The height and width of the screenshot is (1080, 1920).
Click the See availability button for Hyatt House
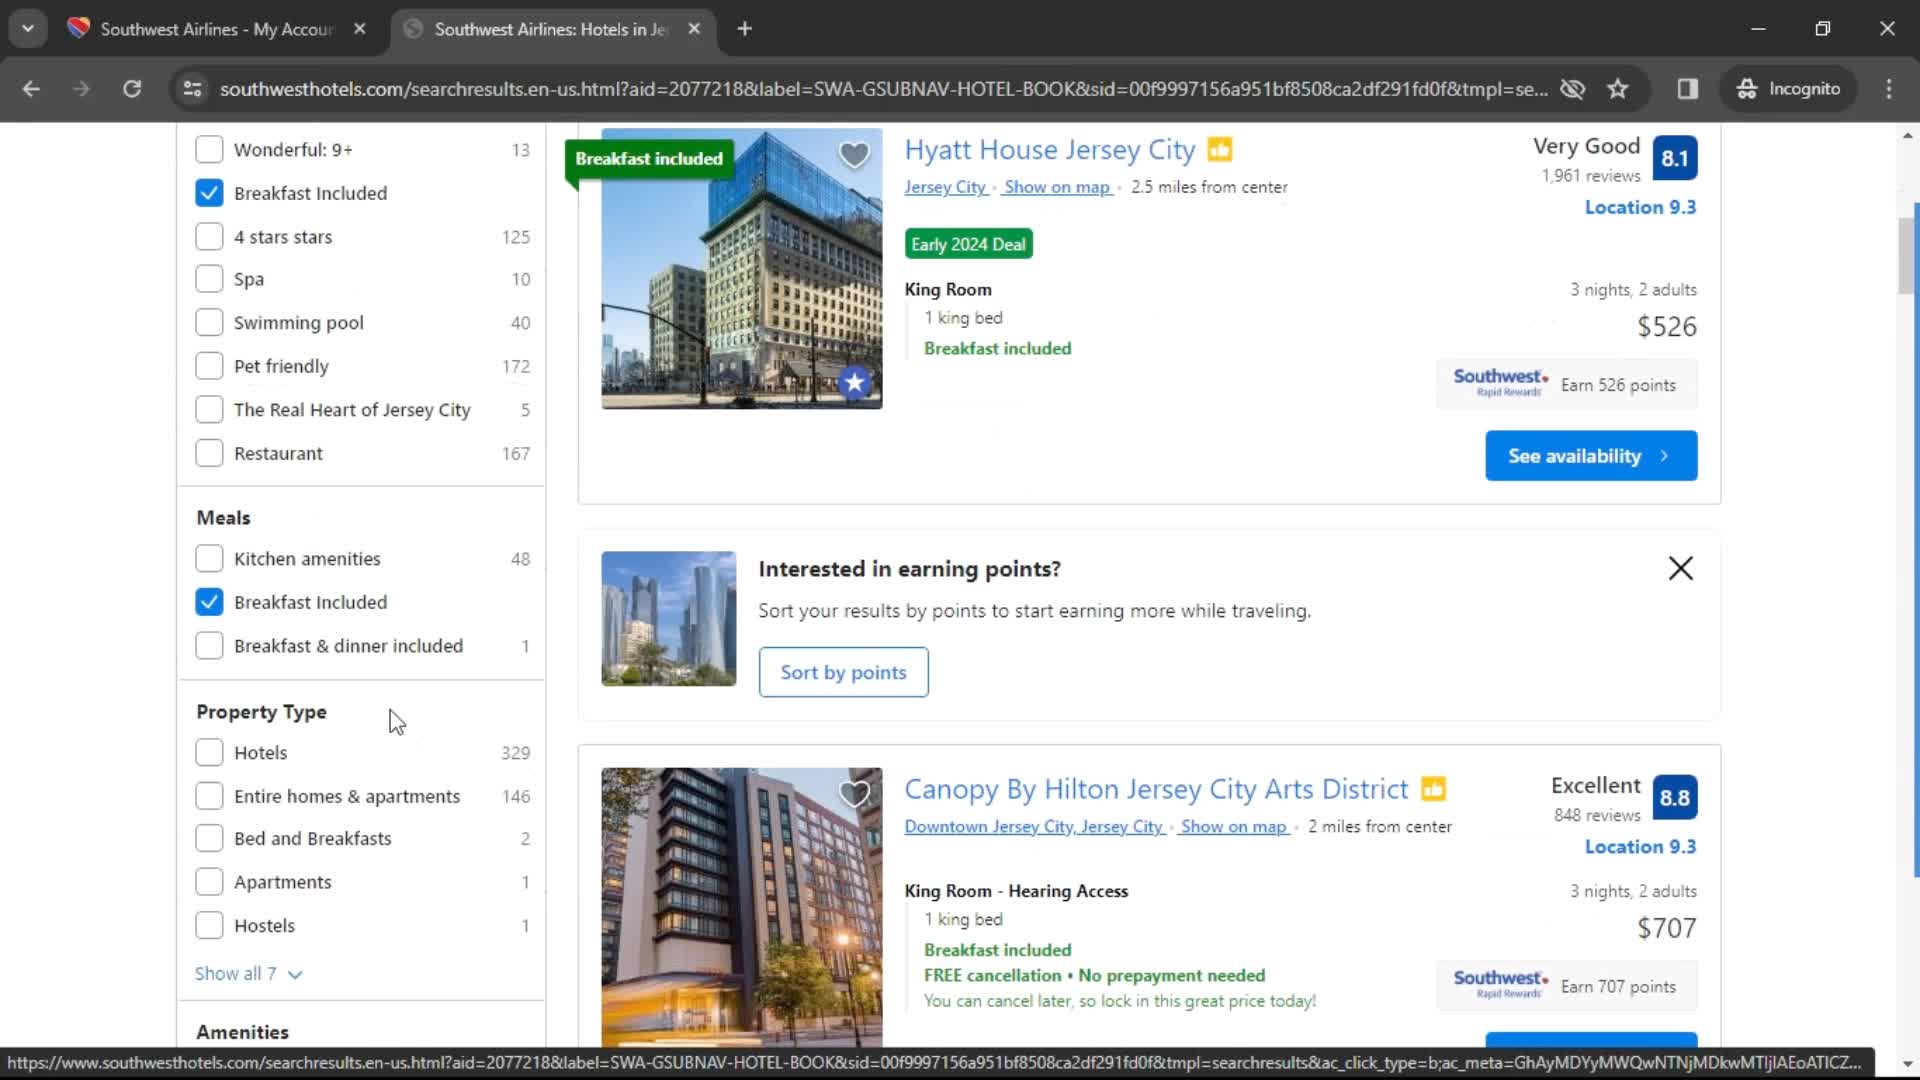pos(1589,455)
